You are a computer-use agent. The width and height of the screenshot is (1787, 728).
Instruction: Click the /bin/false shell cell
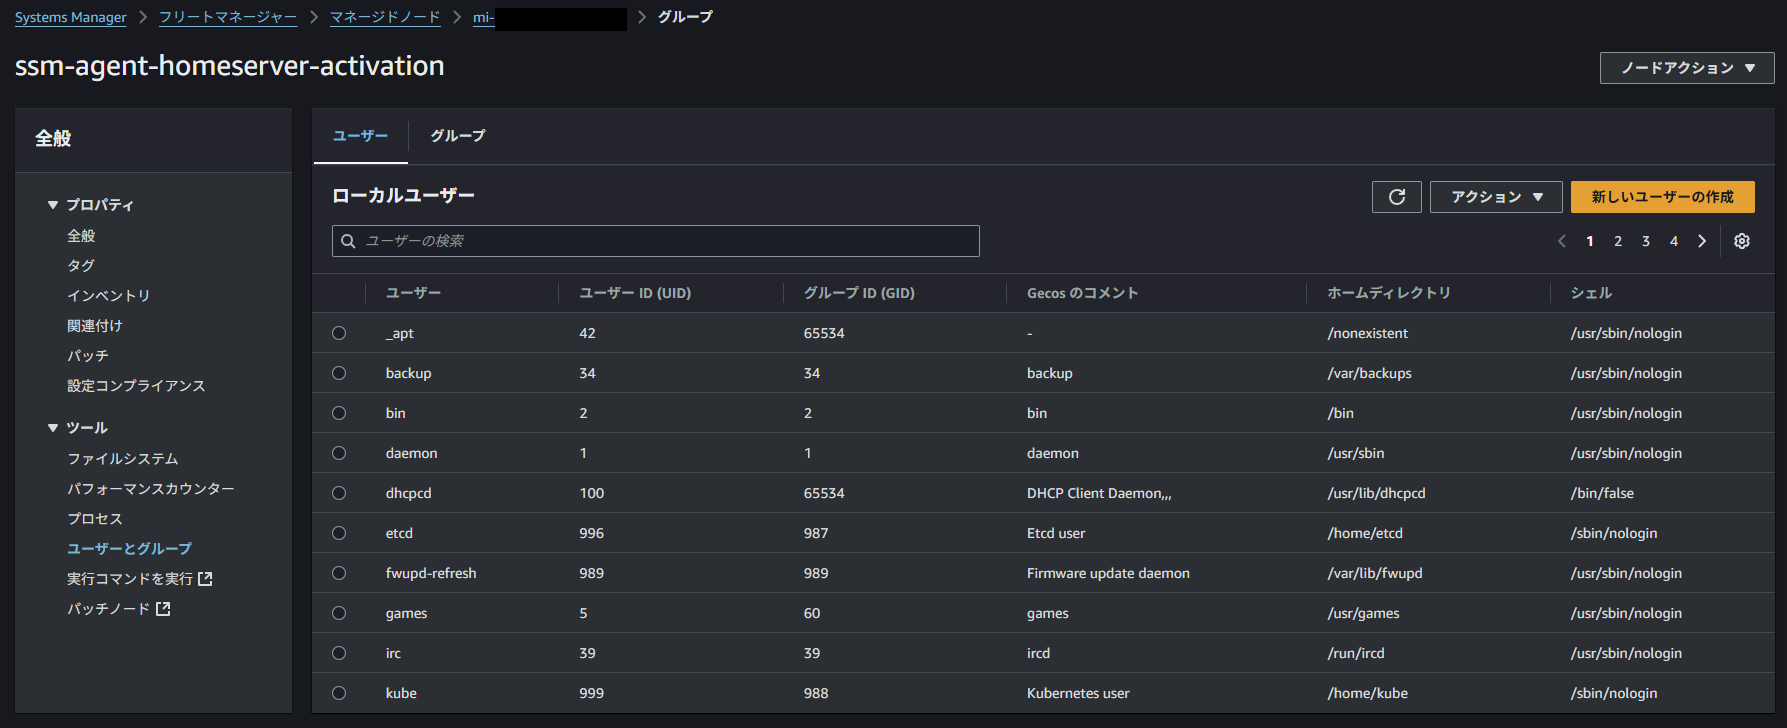1602,493
